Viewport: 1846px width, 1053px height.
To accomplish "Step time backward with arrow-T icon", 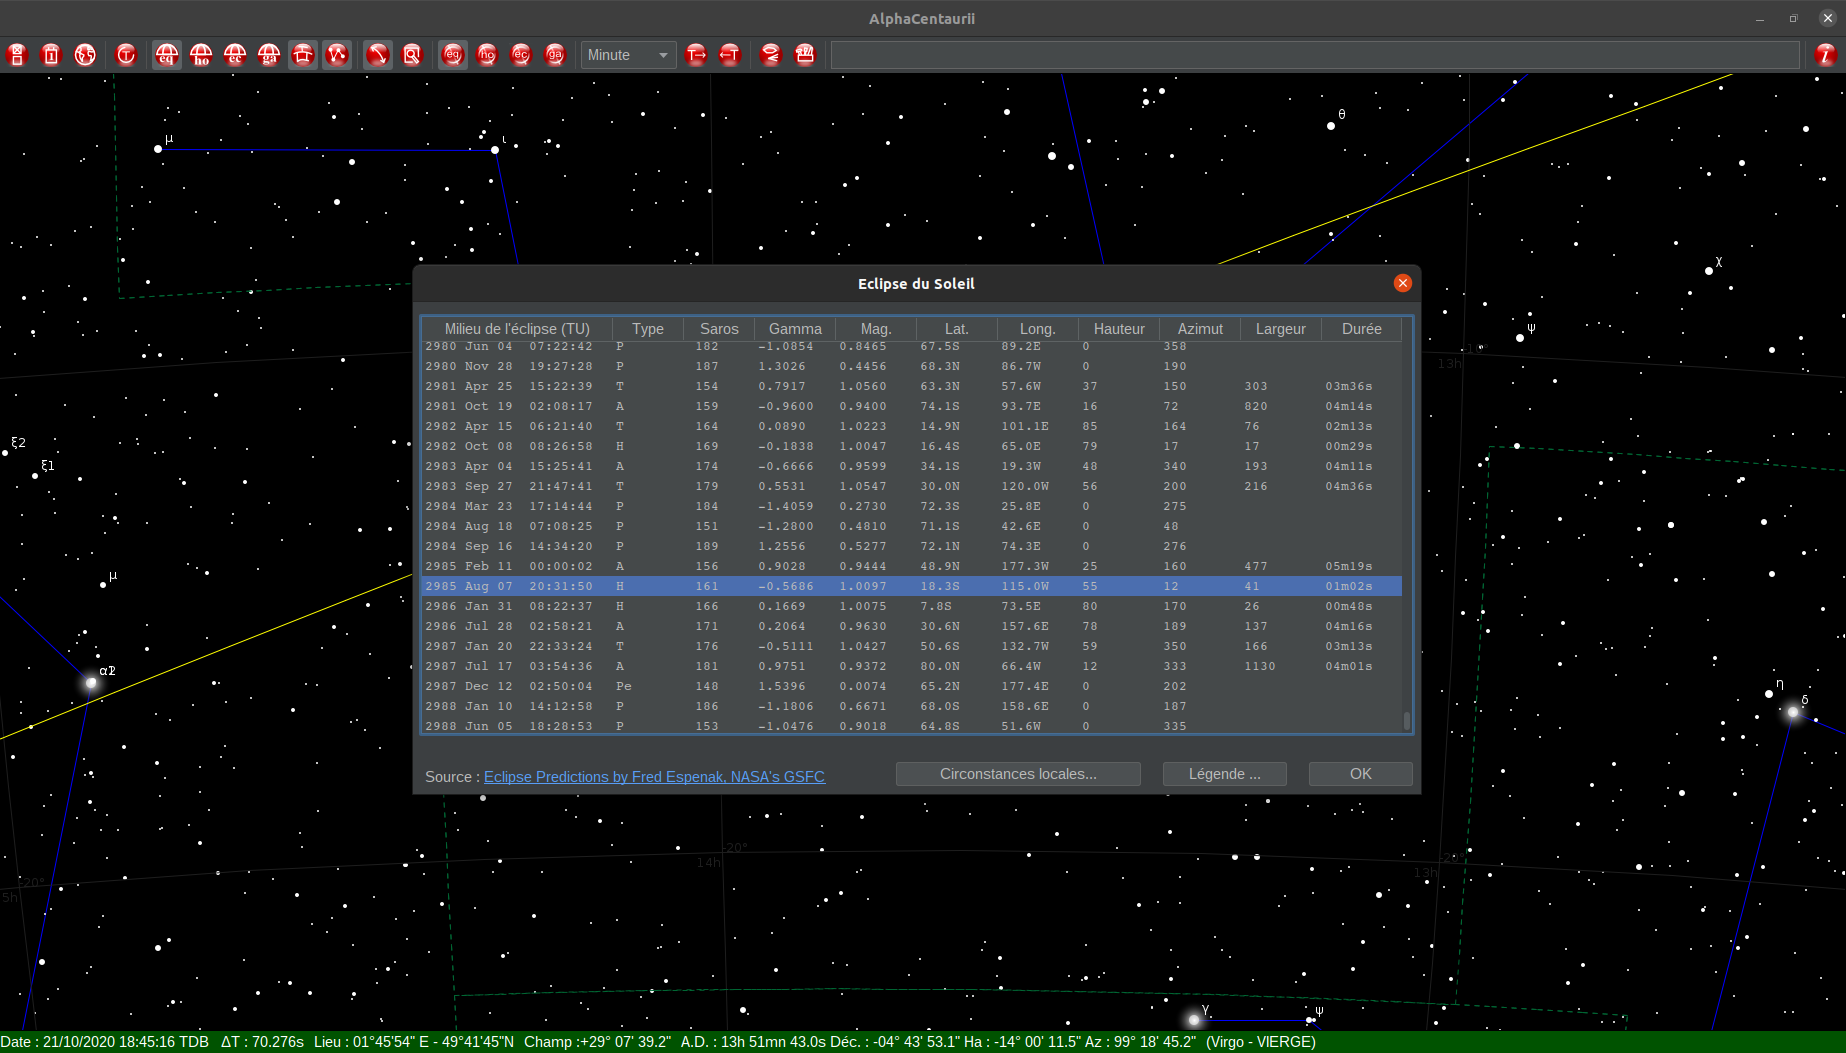I will pyautogui.click(x=730, y=55).
